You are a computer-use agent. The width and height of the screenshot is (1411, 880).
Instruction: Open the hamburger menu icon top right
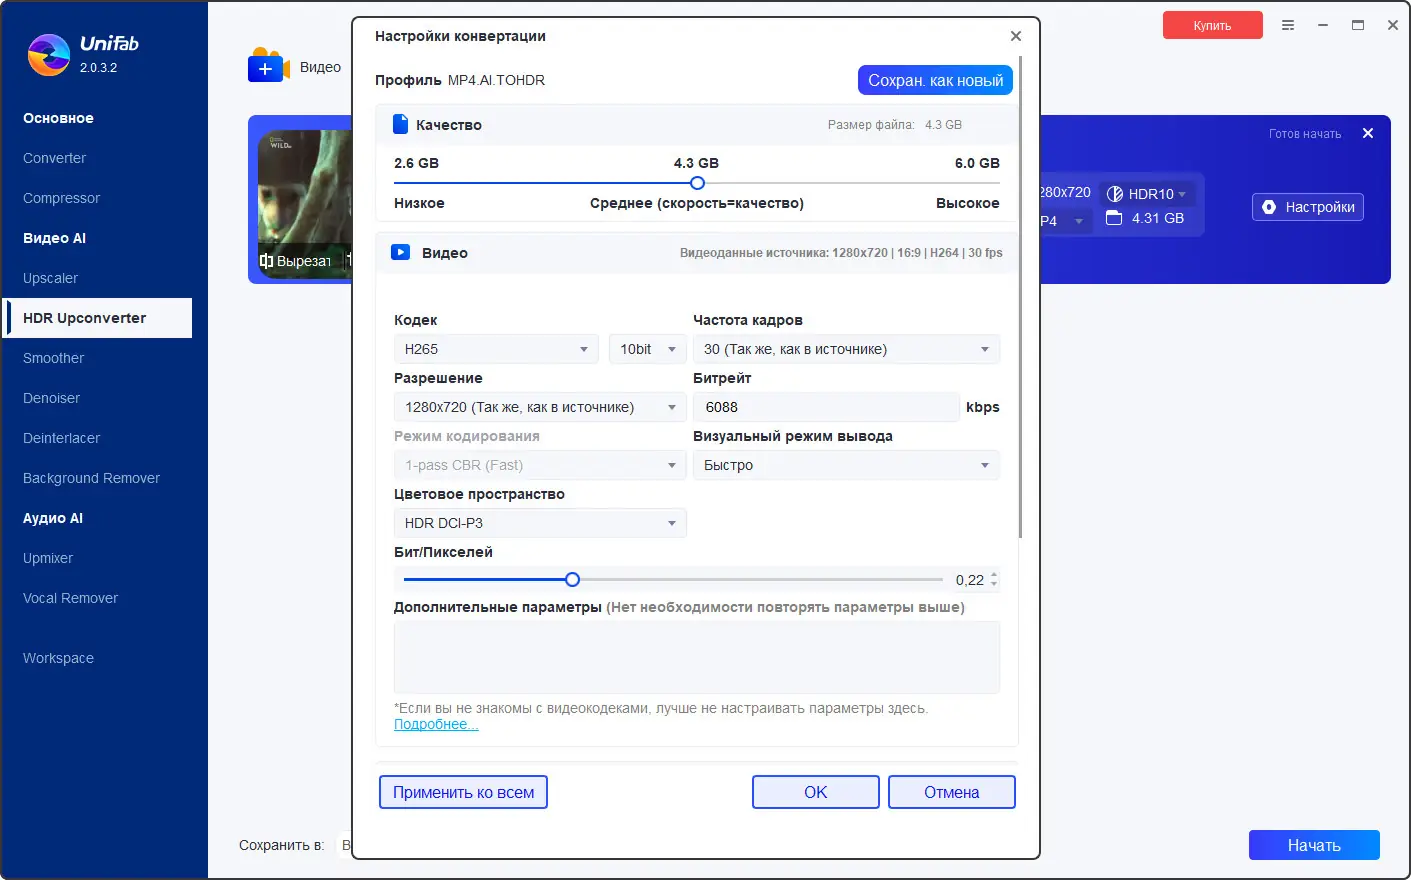coord(1288,25)
